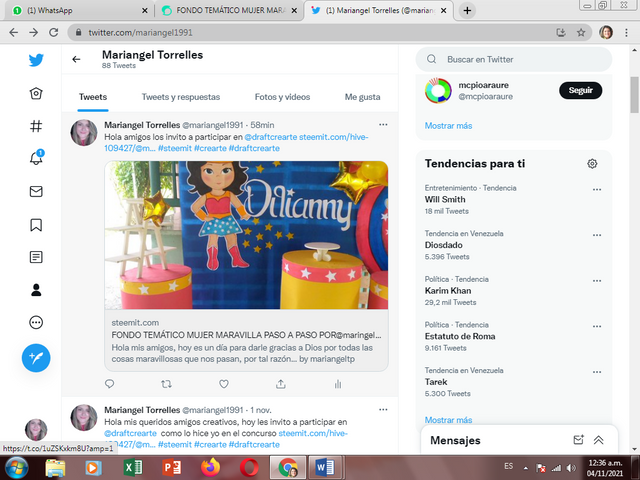The image size is (640, 480).
Task: Switch to WhatsApp browser tab
Action: [78, 11]
